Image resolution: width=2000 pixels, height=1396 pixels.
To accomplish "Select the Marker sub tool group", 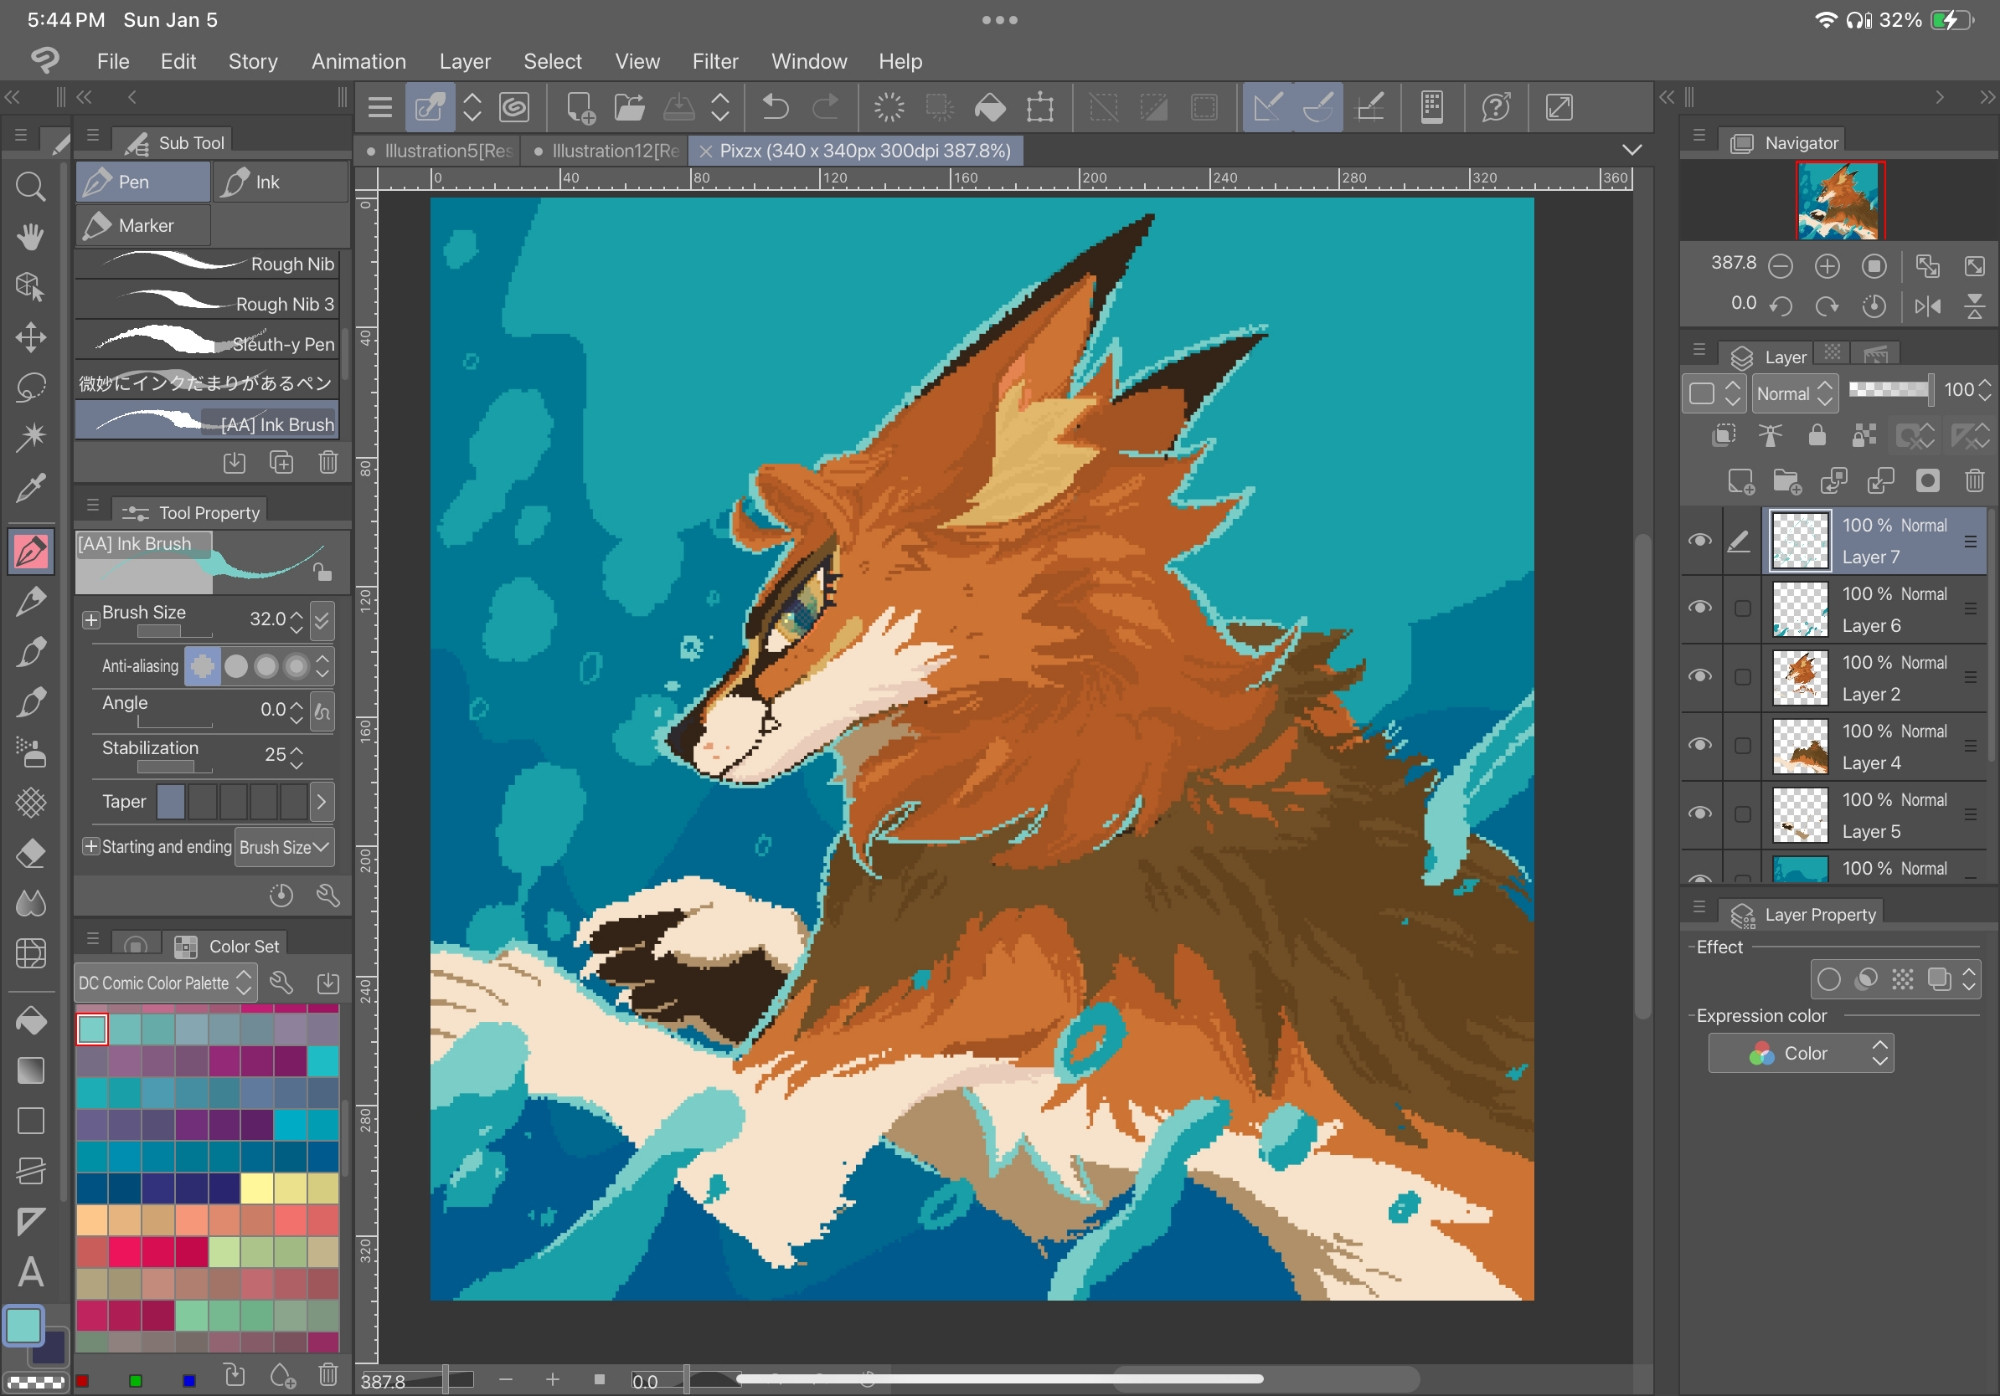I will point(143,226).
